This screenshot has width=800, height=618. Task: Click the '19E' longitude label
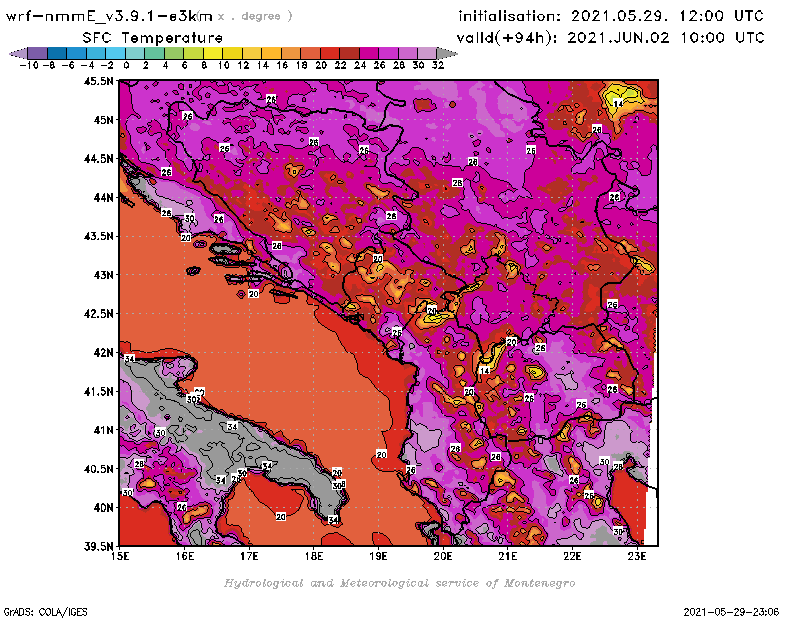(x=378, y=556)
